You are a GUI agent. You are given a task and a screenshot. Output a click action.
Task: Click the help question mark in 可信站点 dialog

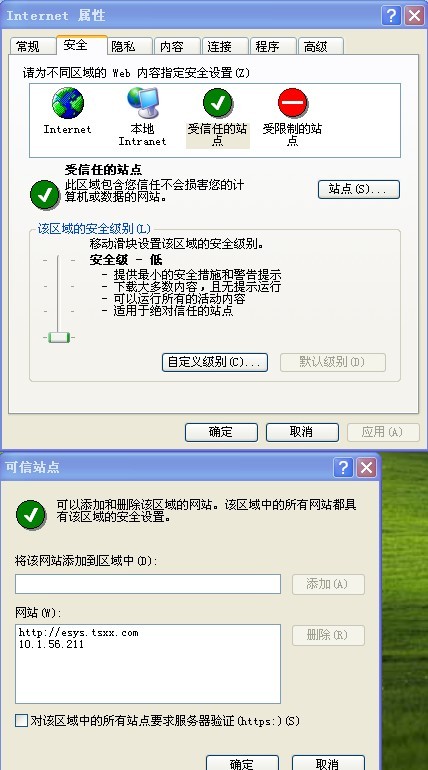pos(343,468)
